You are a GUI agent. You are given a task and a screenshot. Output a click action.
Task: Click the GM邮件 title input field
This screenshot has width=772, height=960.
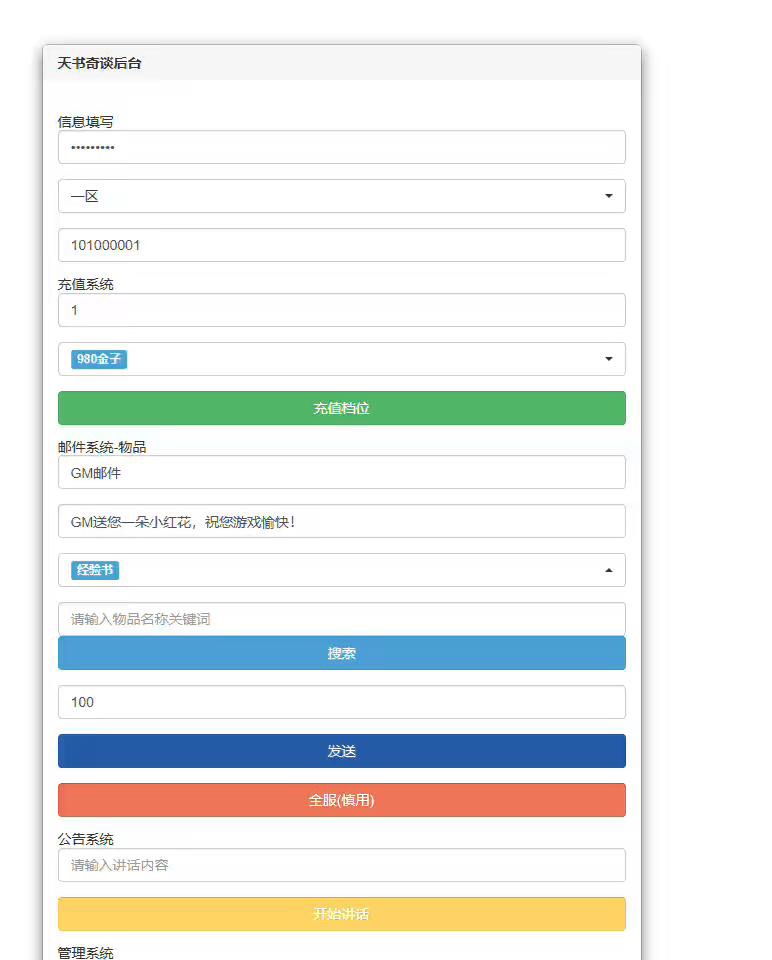pos(342,472)
